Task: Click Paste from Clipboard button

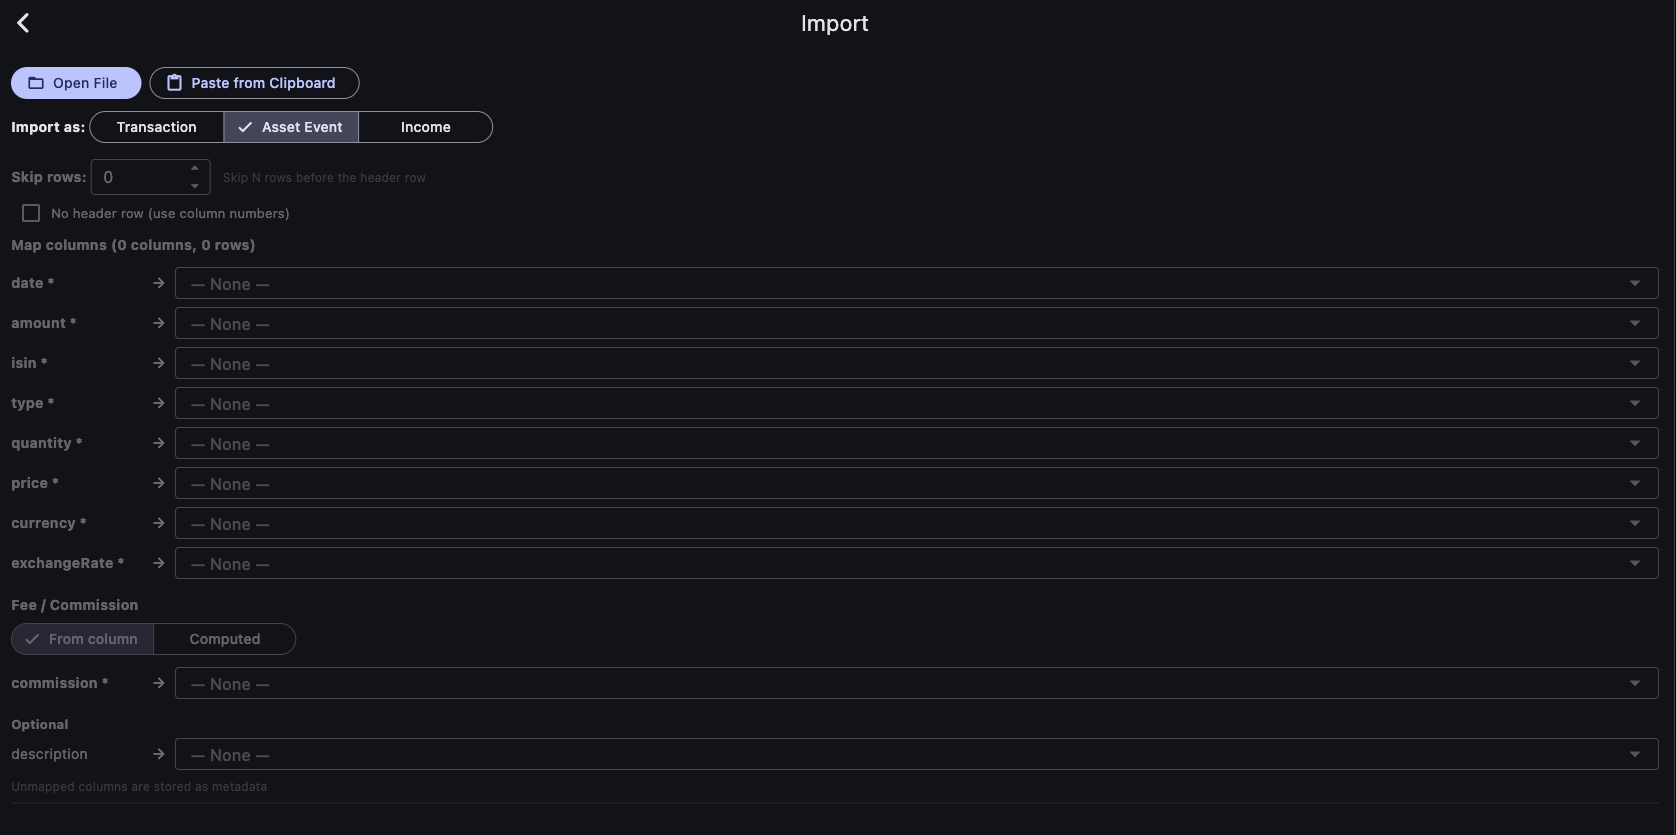Action: 254,83
